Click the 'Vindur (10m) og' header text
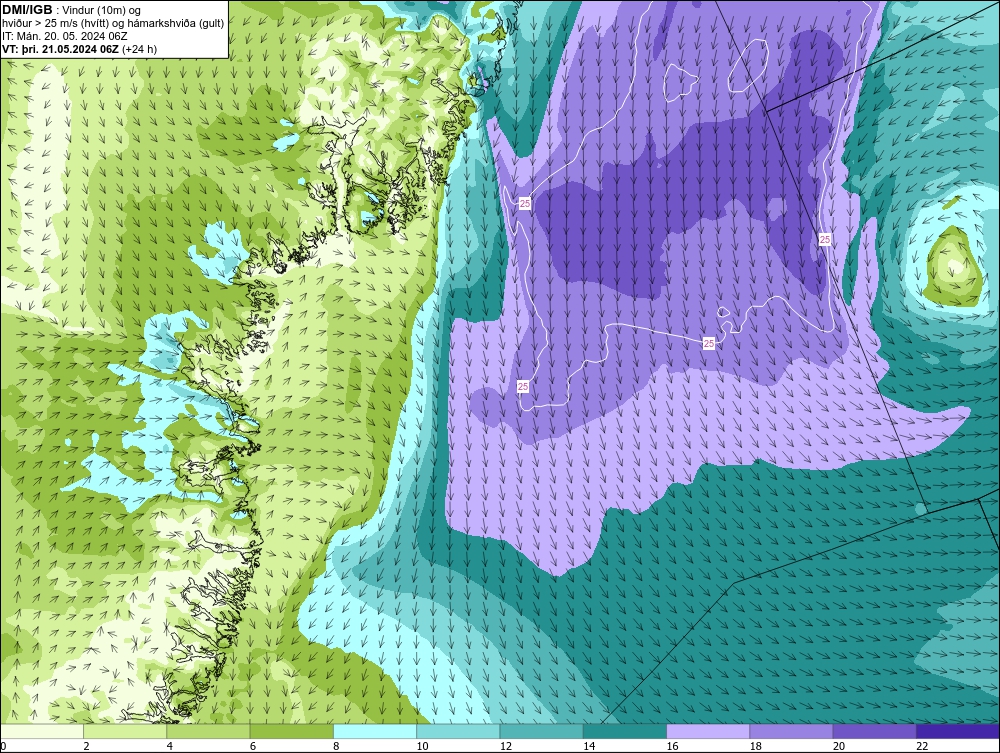This screenshot has height=753, width=1000. point(103,10)
